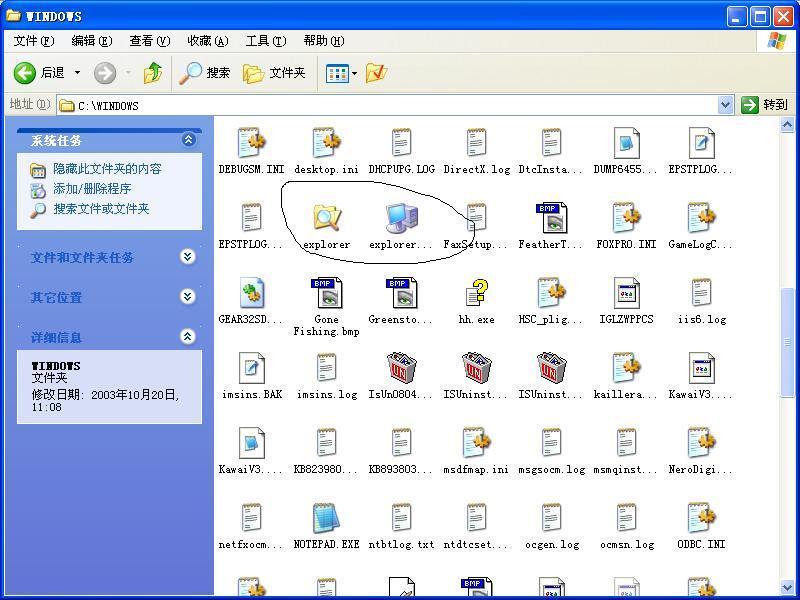Open the views dropdown button
This screenshot has height=600, width=800.
[x=341, y=73]
